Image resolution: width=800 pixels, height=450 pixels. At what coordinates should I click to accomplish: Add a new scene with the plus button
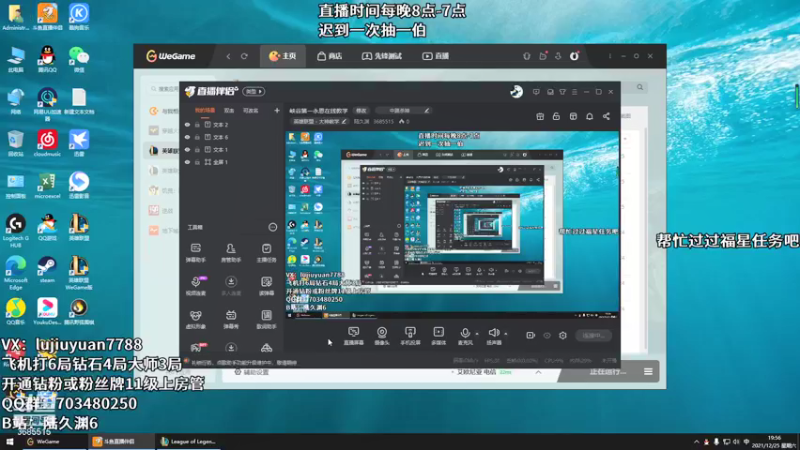pos(277,110)
